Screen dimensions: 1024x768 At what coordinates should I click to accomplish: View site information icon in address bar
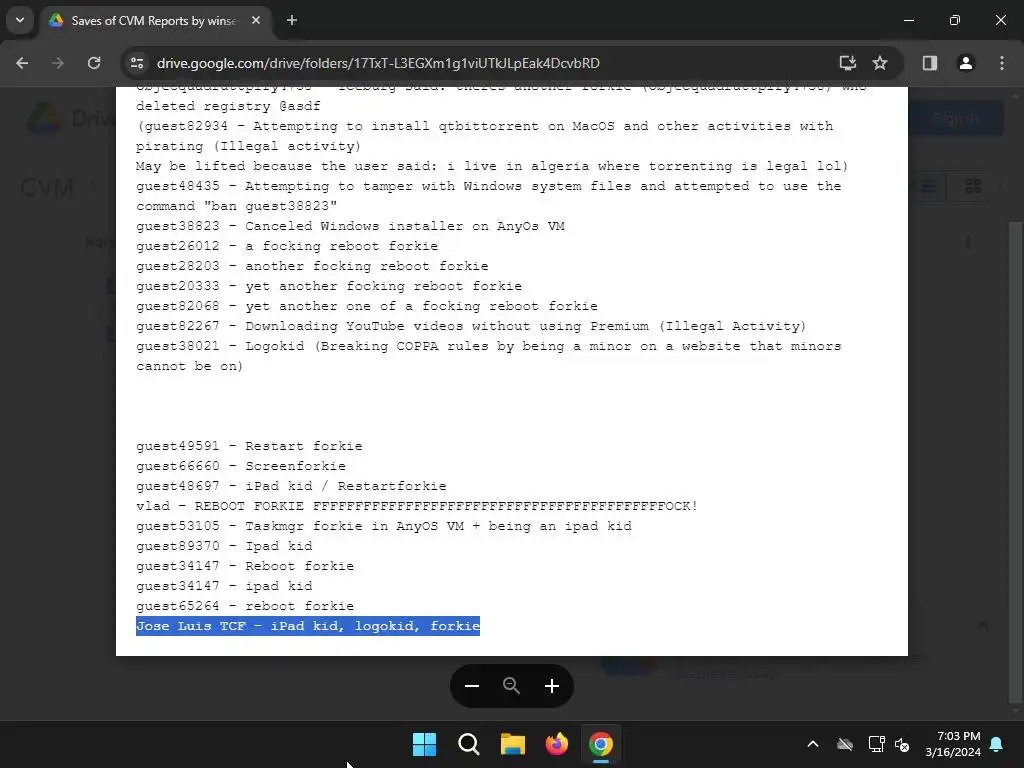(x=137, y=63)
